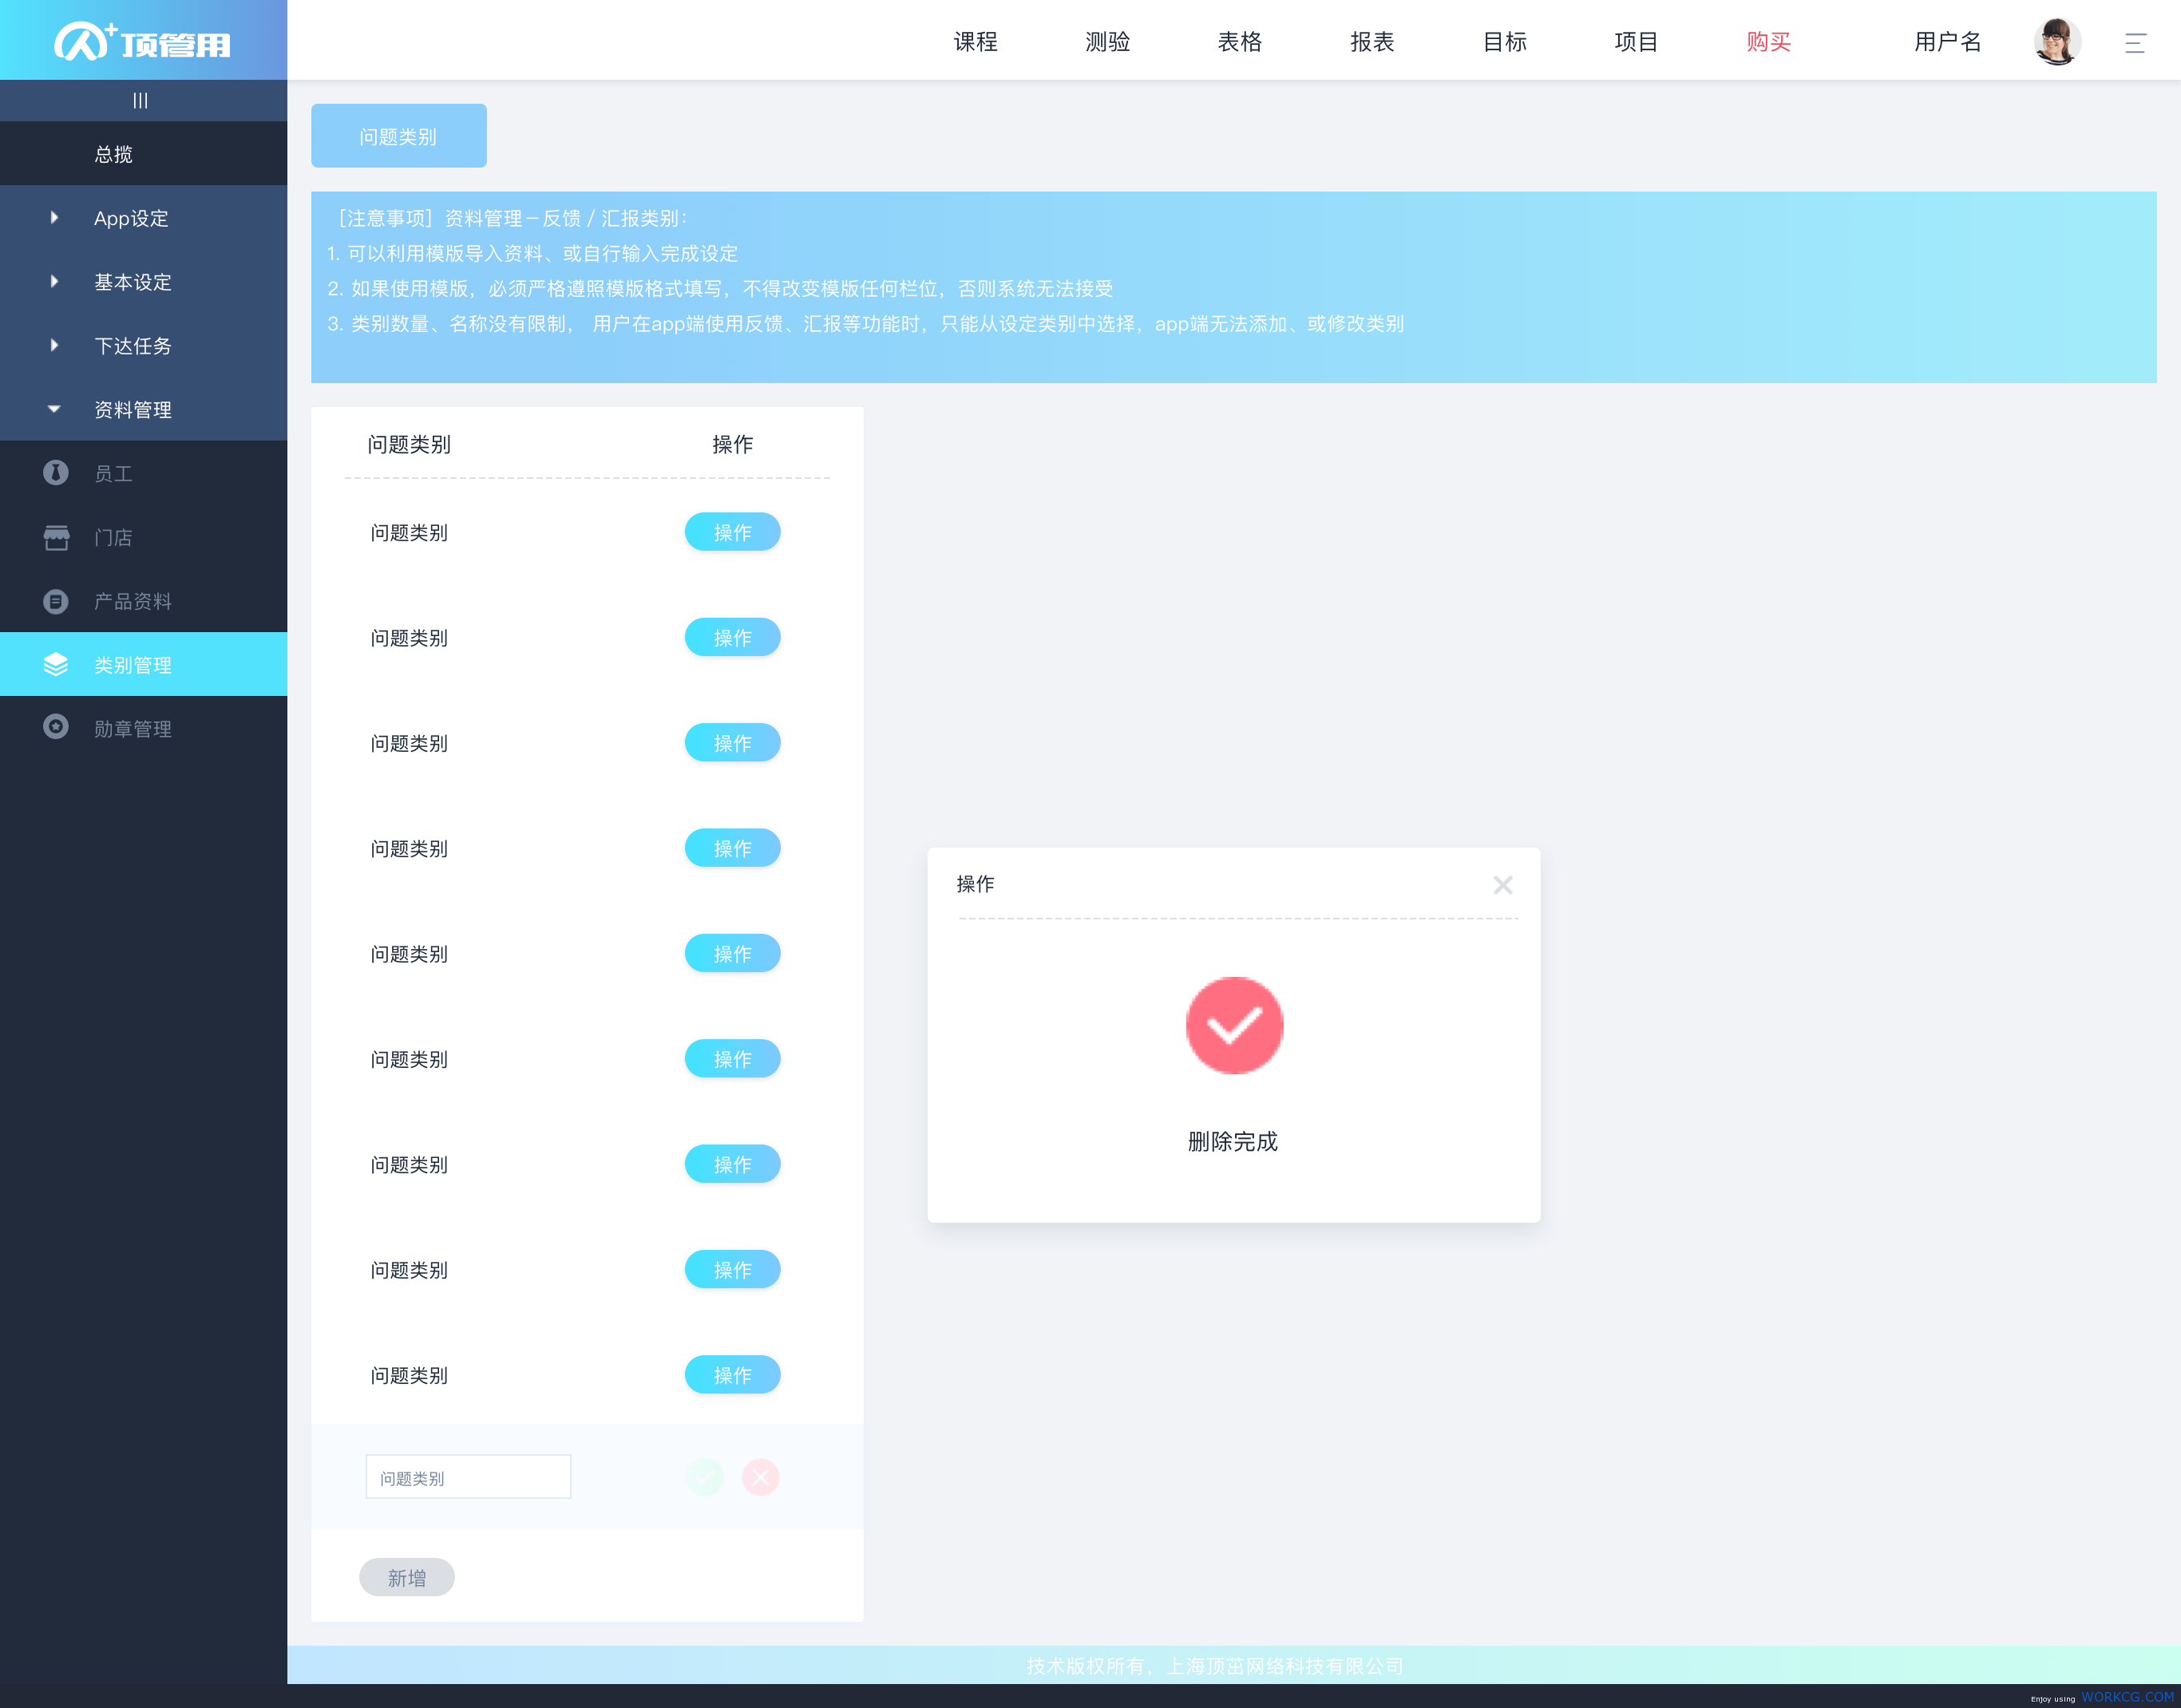Click the 类别管理 layers icon

[56, 664]
